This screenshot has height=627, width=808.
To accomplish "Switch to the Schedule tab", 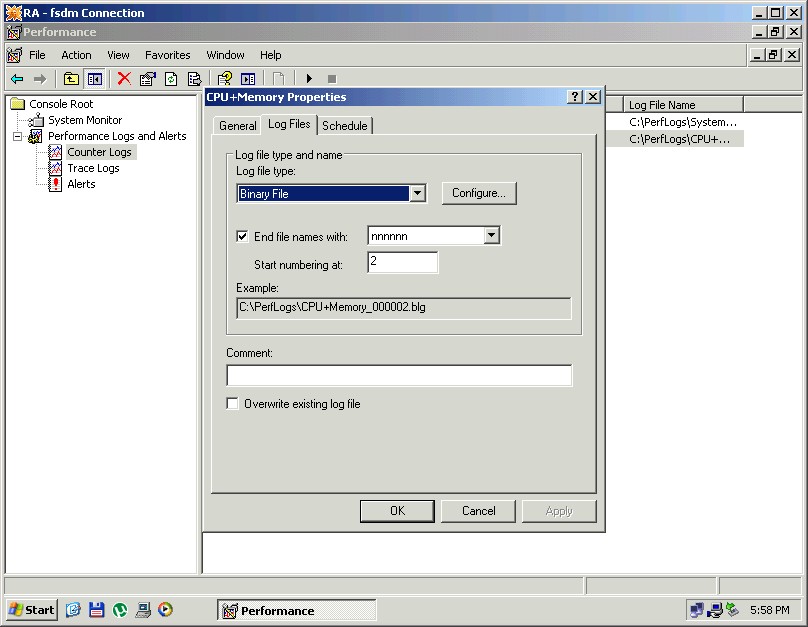I will point(345,126).
